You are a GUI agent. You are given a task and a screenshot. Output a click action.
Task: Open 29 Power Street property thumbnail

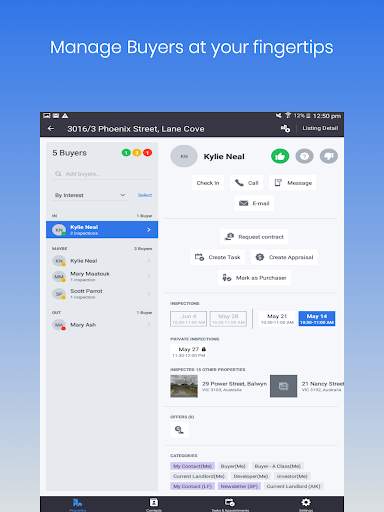184,386
